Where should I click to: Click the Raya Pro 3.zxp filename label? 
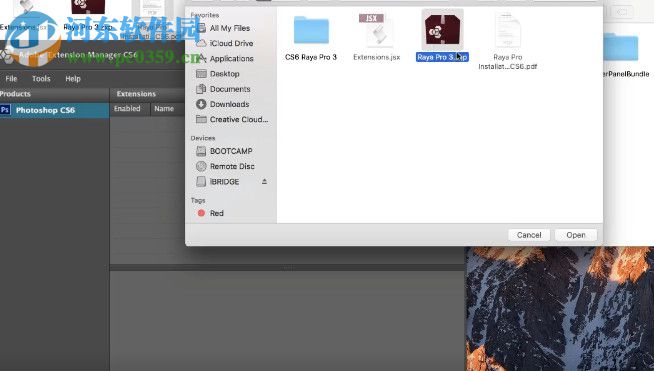click(442, 57)
